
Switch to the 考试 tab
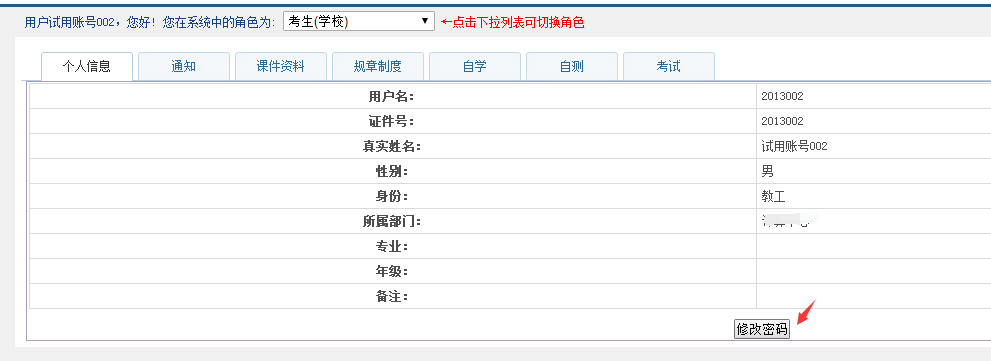coord(669,66)
